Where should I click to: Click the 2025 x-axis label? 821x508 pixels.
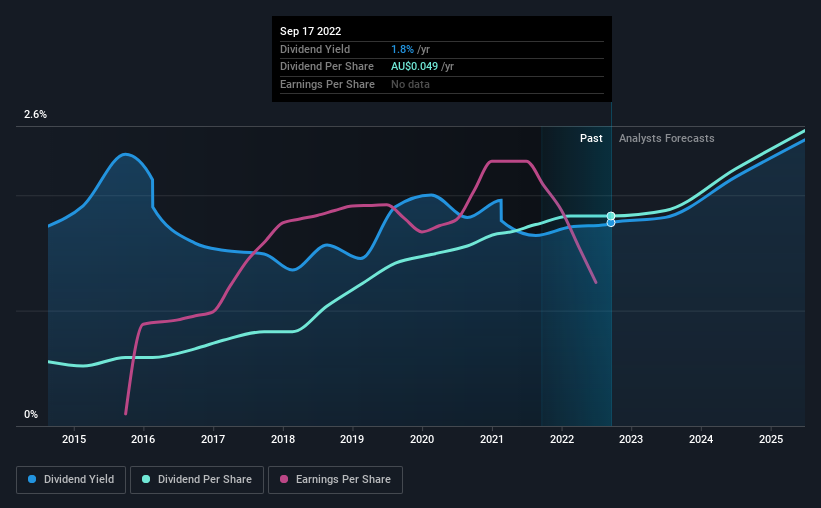tap(771, 439)
